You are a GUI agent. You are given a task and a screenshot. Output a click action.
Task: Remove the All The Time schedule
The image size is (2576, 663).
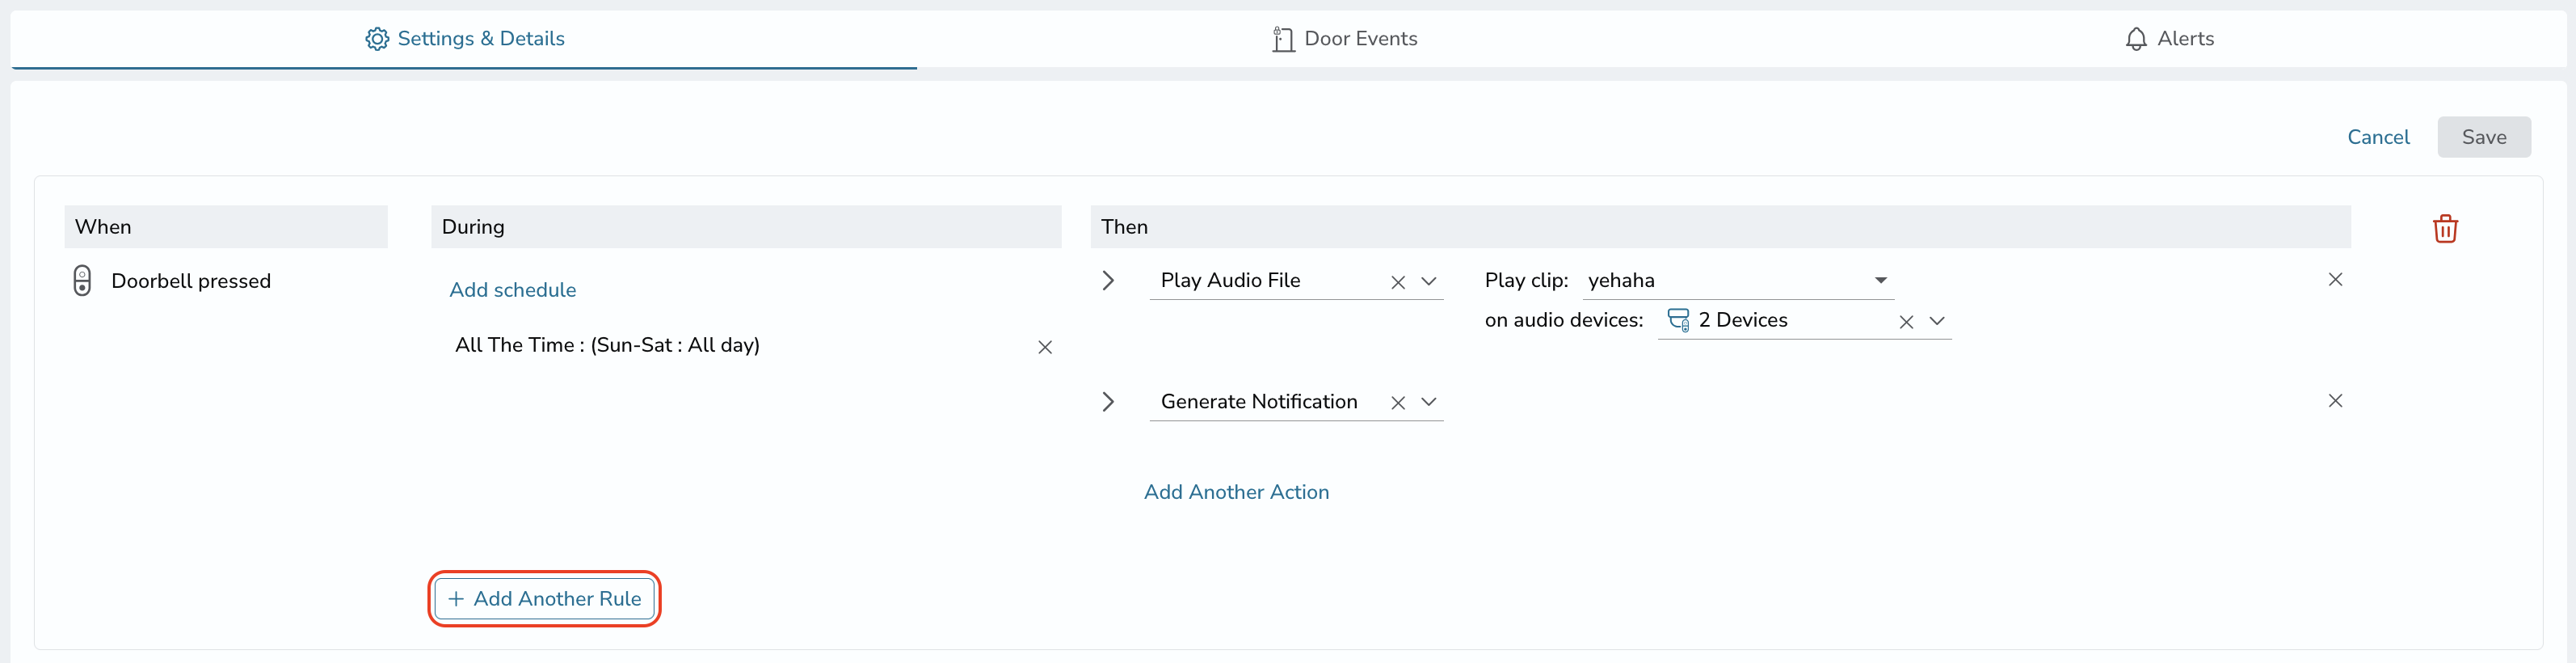[x=1045, y=347]
